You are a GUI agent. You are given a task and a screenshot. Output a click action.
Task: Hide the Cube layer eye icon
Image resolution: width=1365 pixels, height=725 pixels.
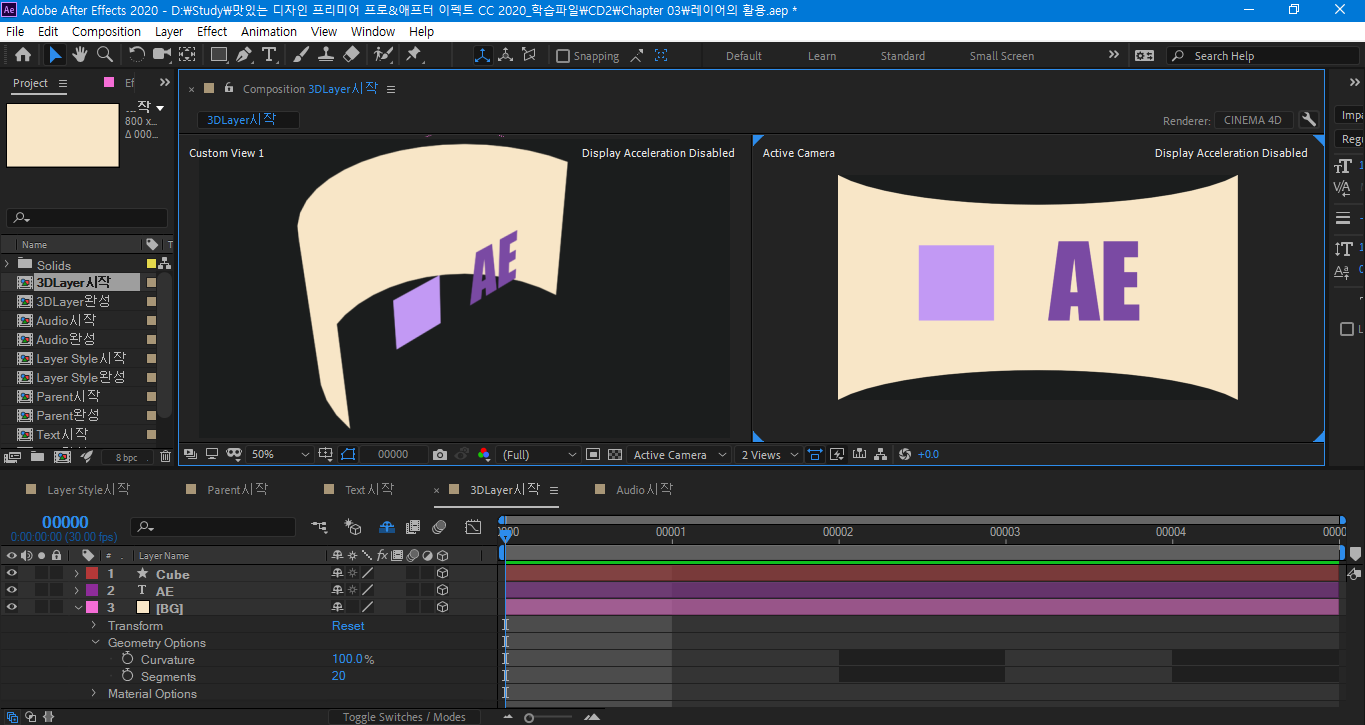tap(12, 574)
